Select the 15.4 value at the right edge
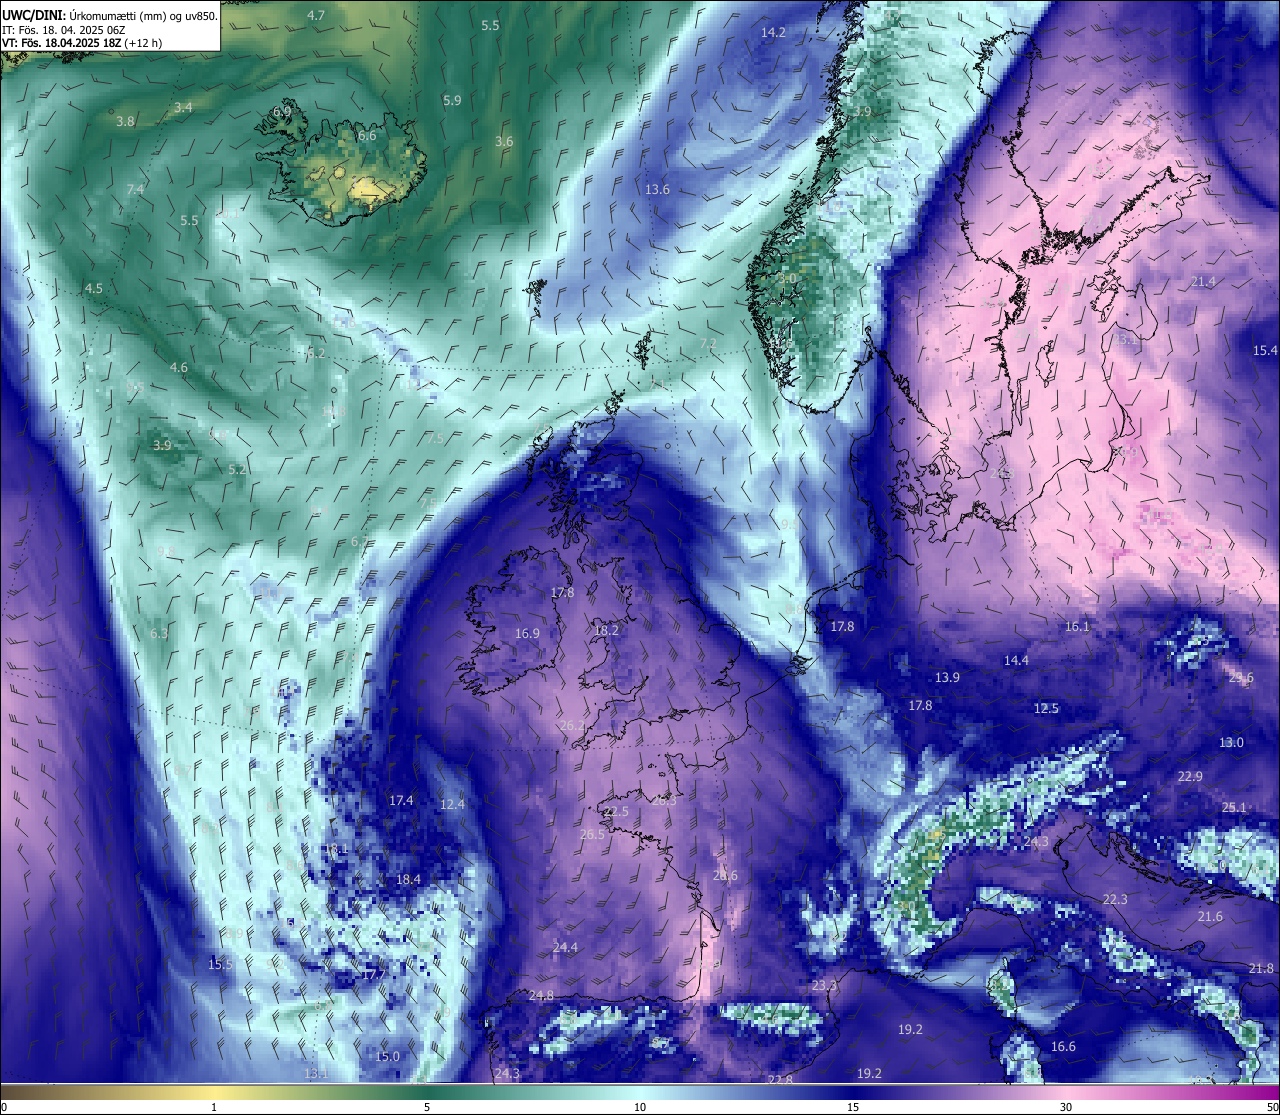The image size is (1280, 1115). tap(1265, 350)
